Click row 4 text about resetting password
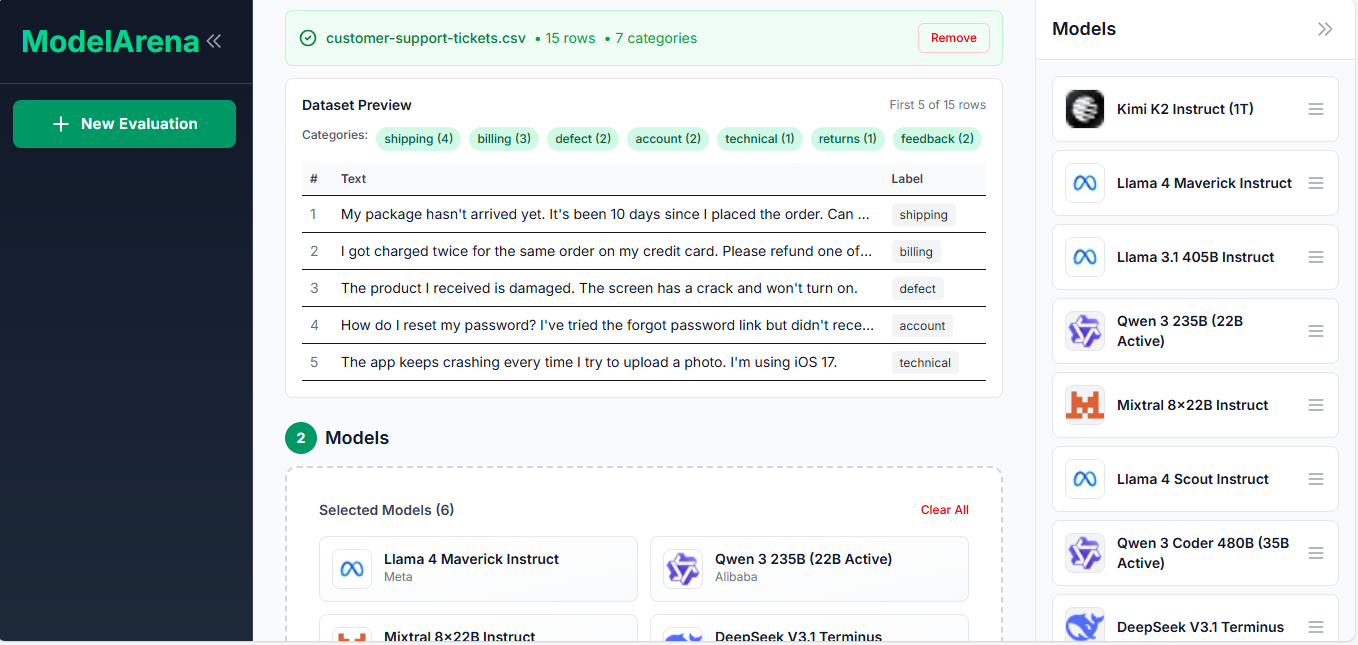The image size is (1358, 645). tap(607, 325)
